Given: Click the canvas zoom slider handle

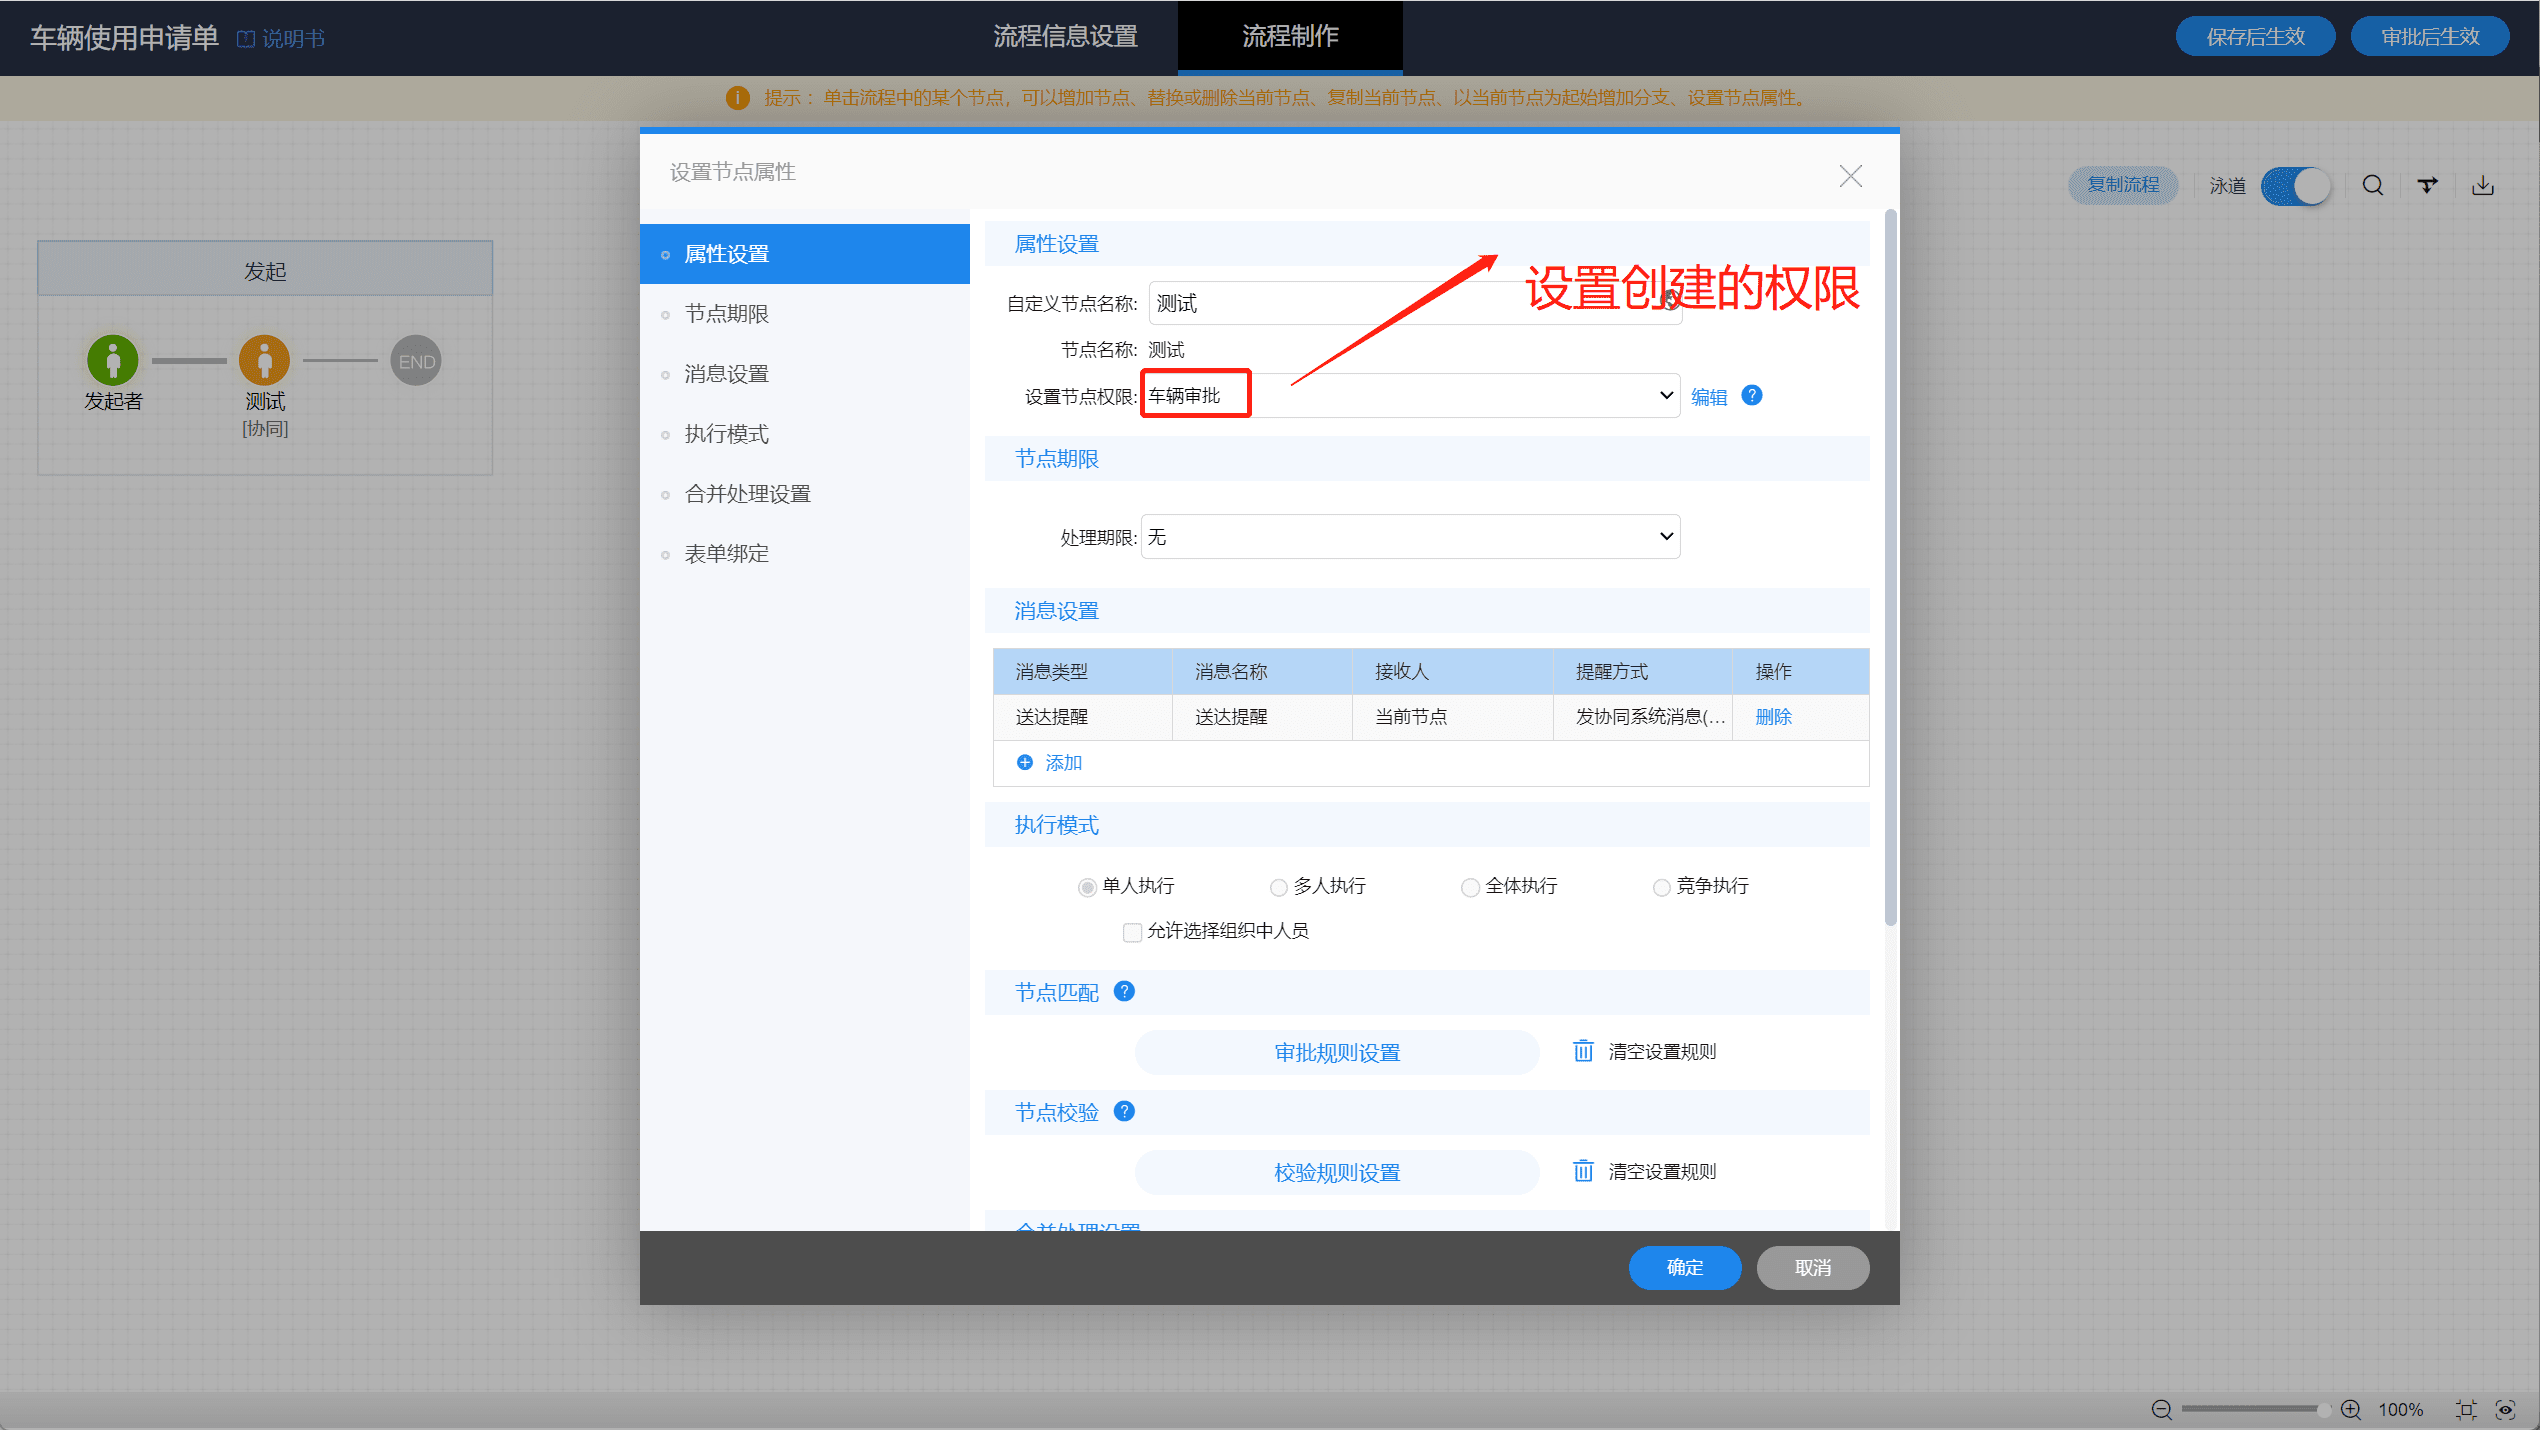Looking at the screenshot, I should (2324, 1410).
